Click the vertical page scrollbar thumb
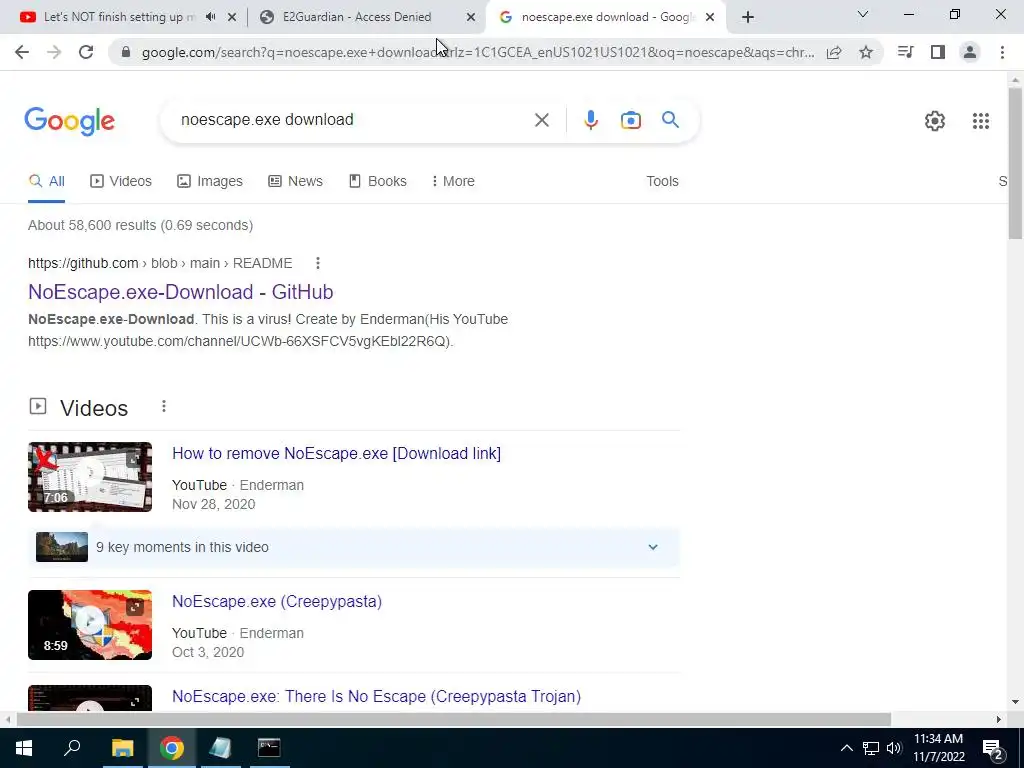This screenshot has width=1024, height=768. click(x=1015, y=163)
